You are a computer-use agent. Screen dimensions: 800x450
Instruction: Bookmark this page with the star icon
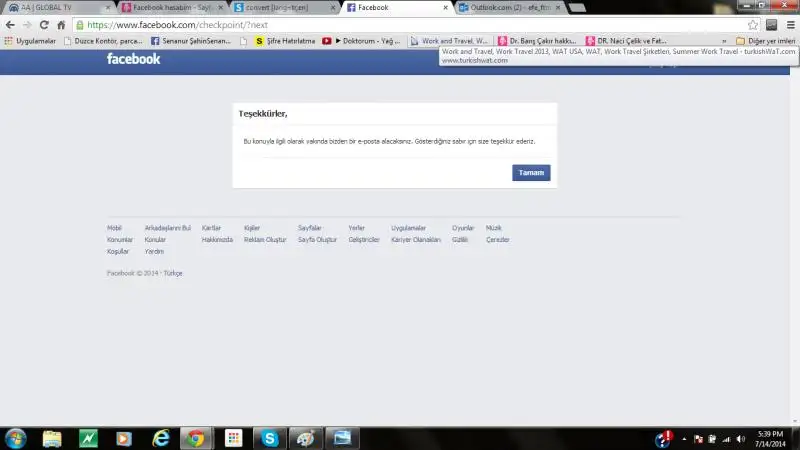pos(754,24)
